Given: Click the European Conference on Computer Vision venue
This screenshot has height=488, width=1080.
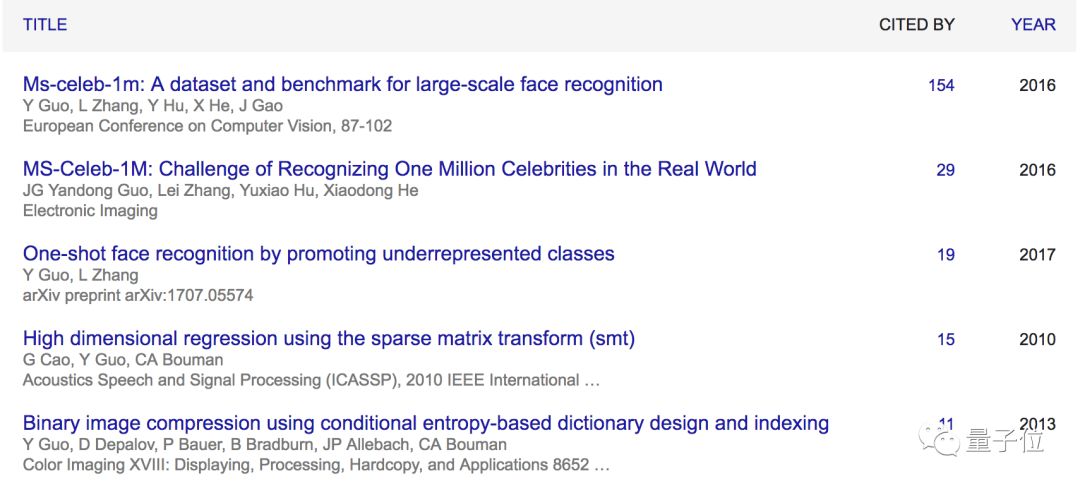Looking at the screenshot, I should click(207, 126).
